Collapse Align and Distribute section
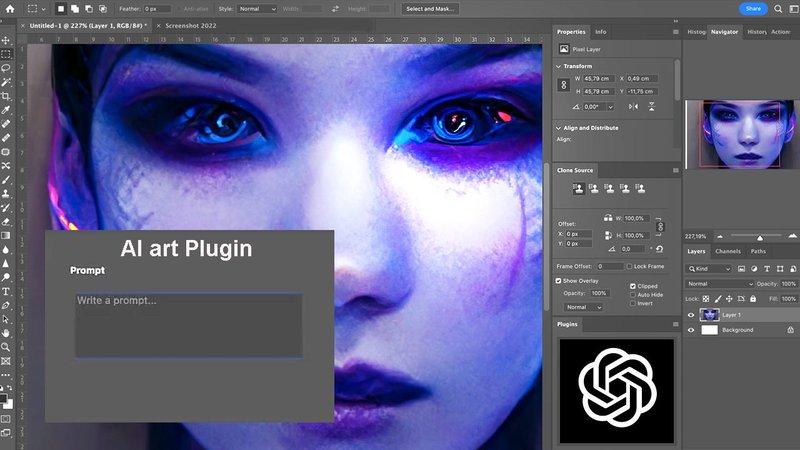 point(558,128)
